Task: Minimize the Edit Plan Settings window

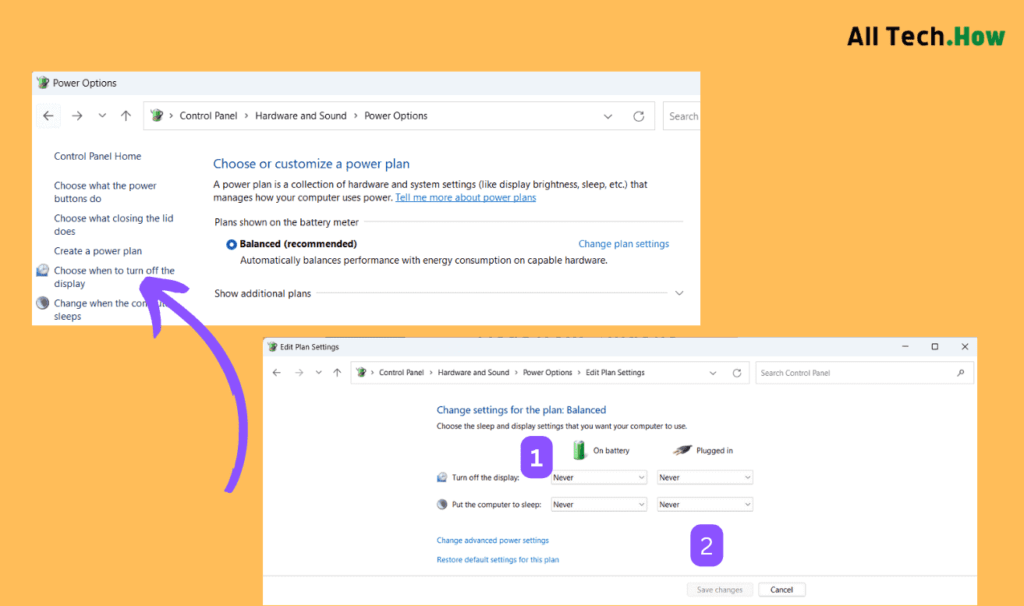Action: 905,347
